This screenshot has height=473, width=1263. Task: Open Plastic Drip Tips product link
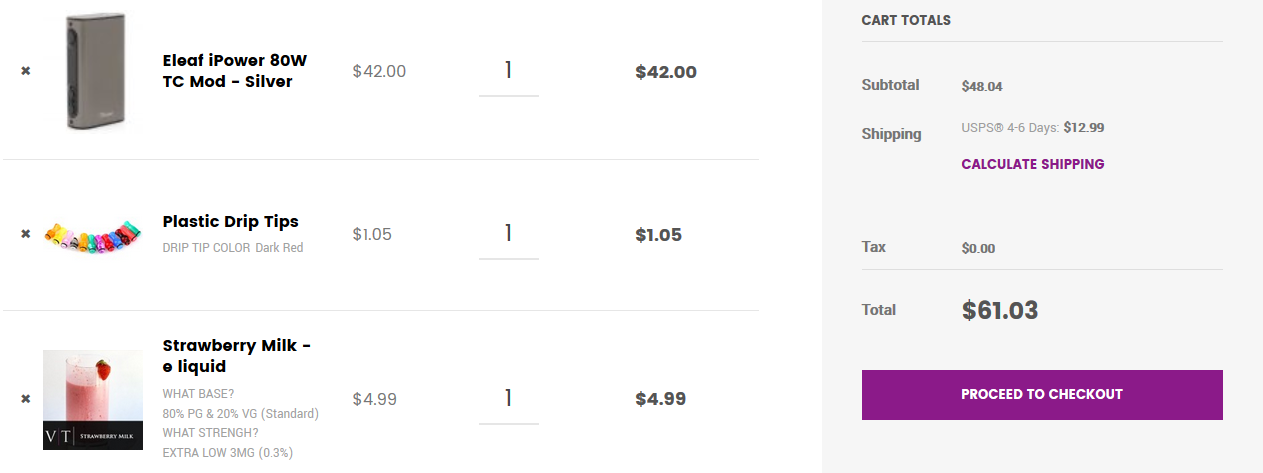point(231,222)
